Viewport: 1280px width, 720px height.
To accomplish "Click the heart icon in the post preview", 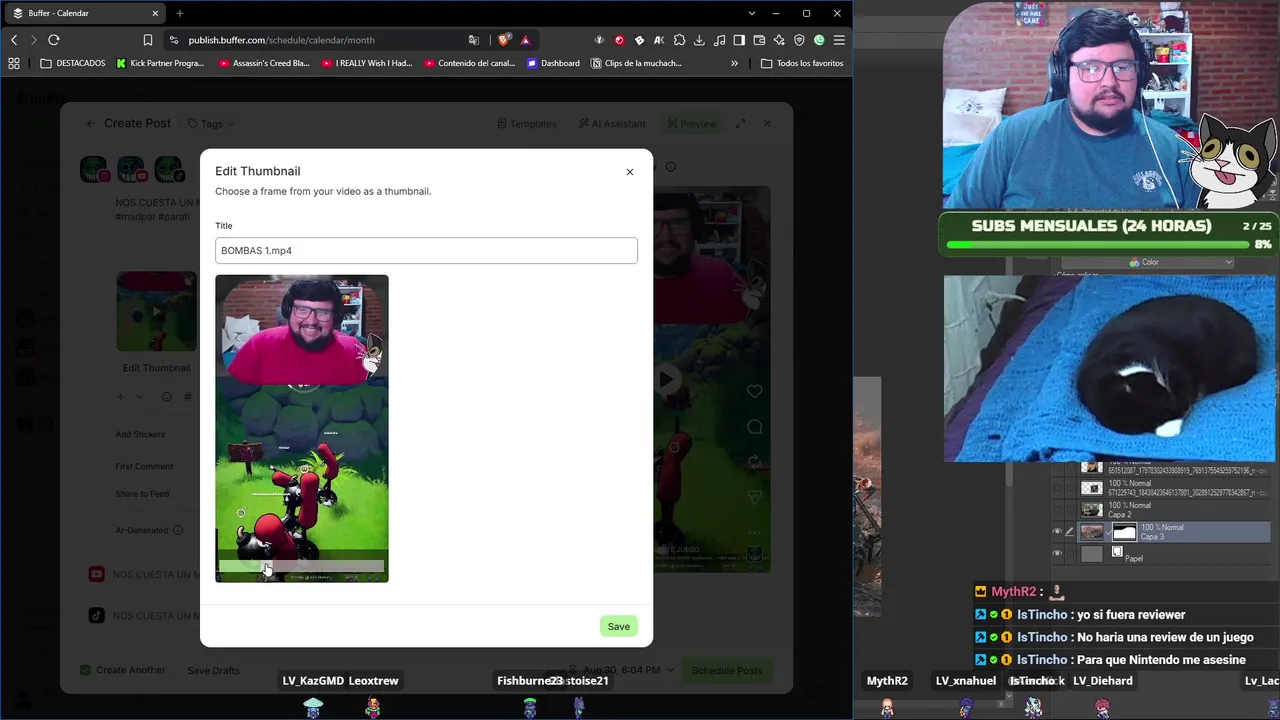I will pyautogui.click(x=754, y=391).
